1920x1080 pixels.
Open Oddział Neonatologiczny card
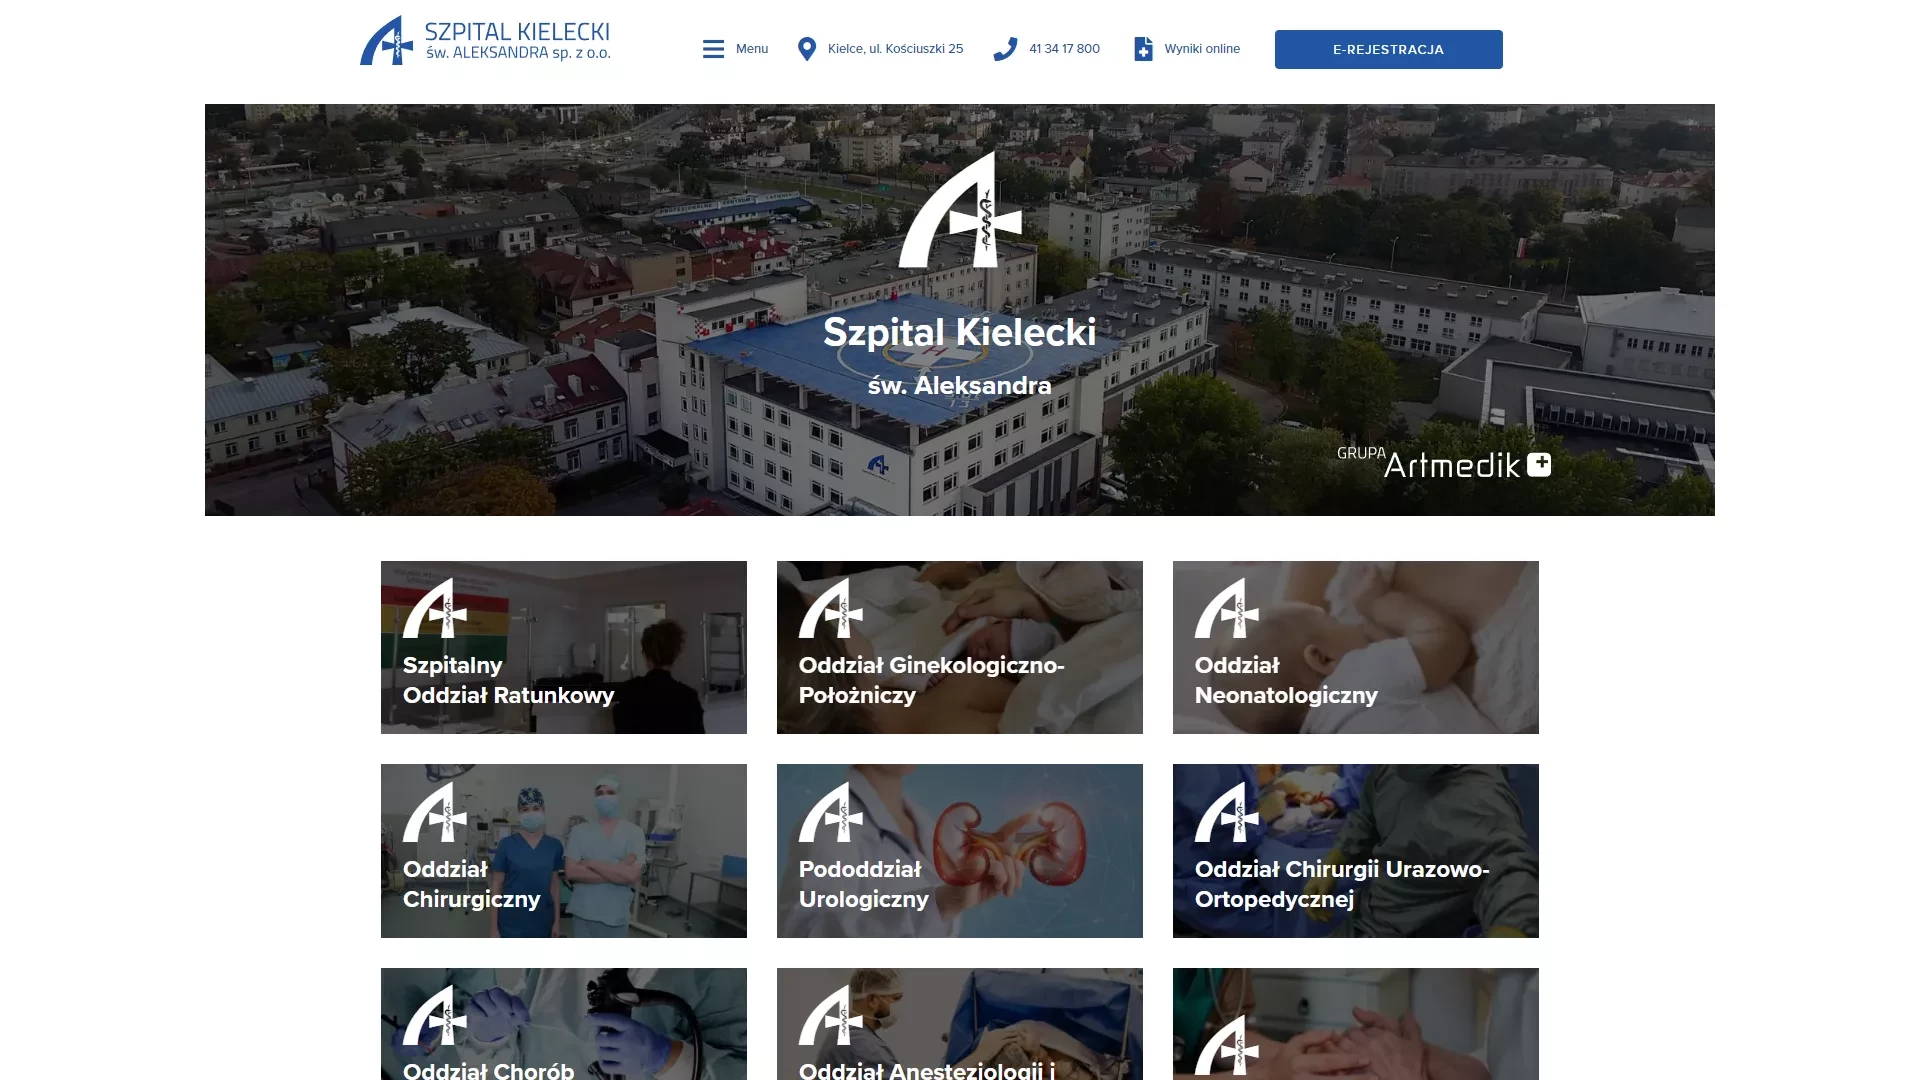click(1356, 647)
